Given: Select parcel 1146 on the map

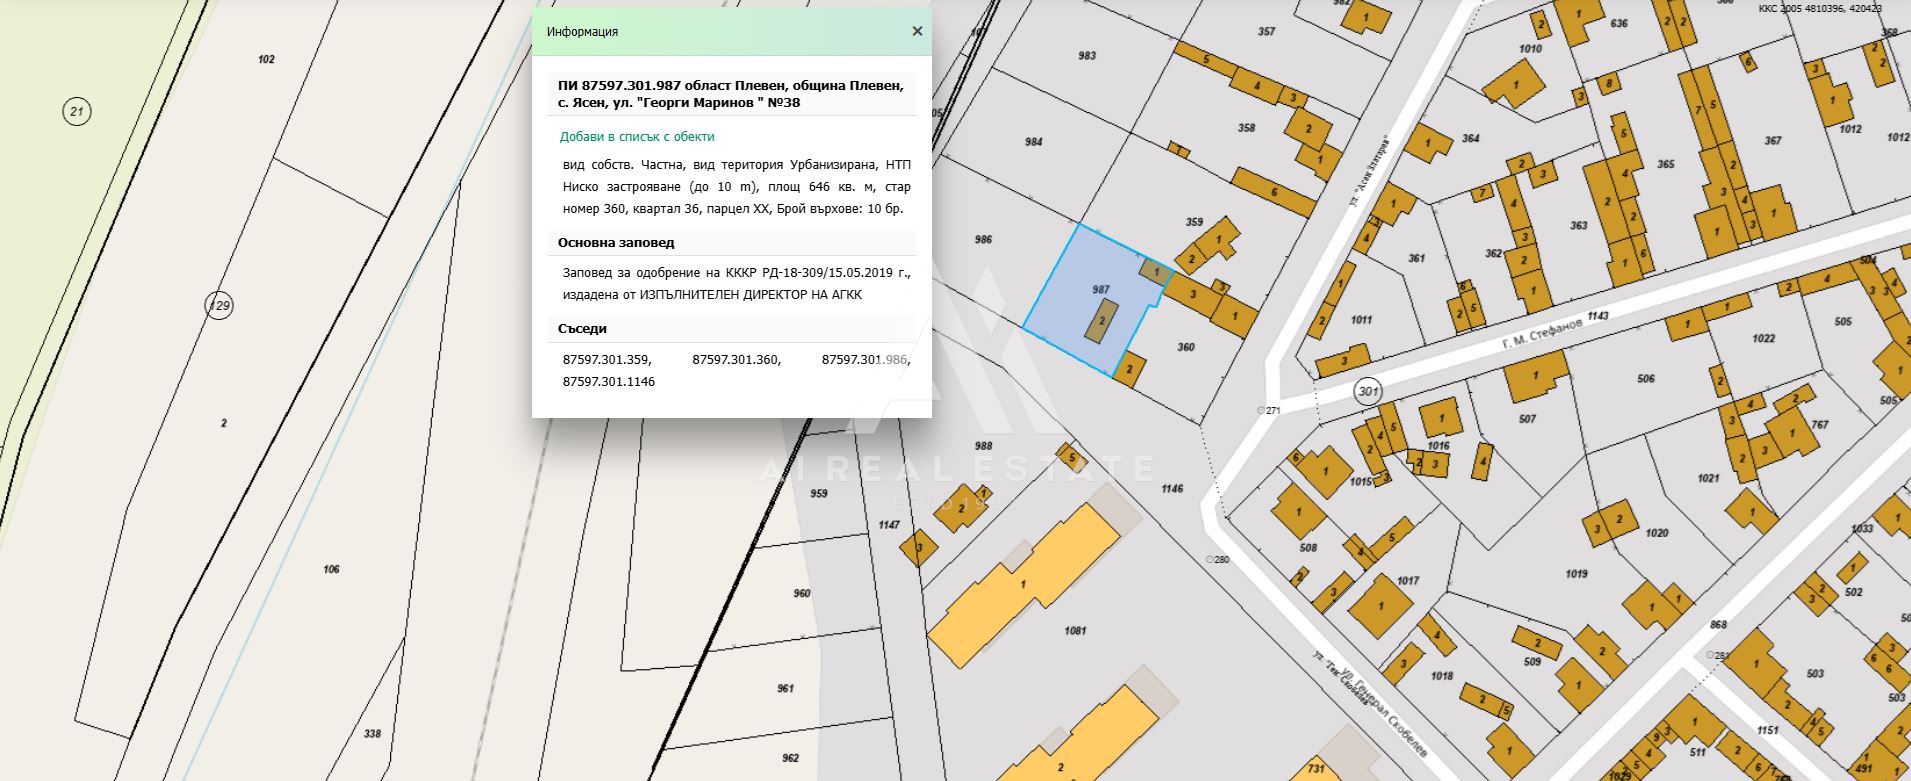Looking at the screenshot, I should point(1172,489).
